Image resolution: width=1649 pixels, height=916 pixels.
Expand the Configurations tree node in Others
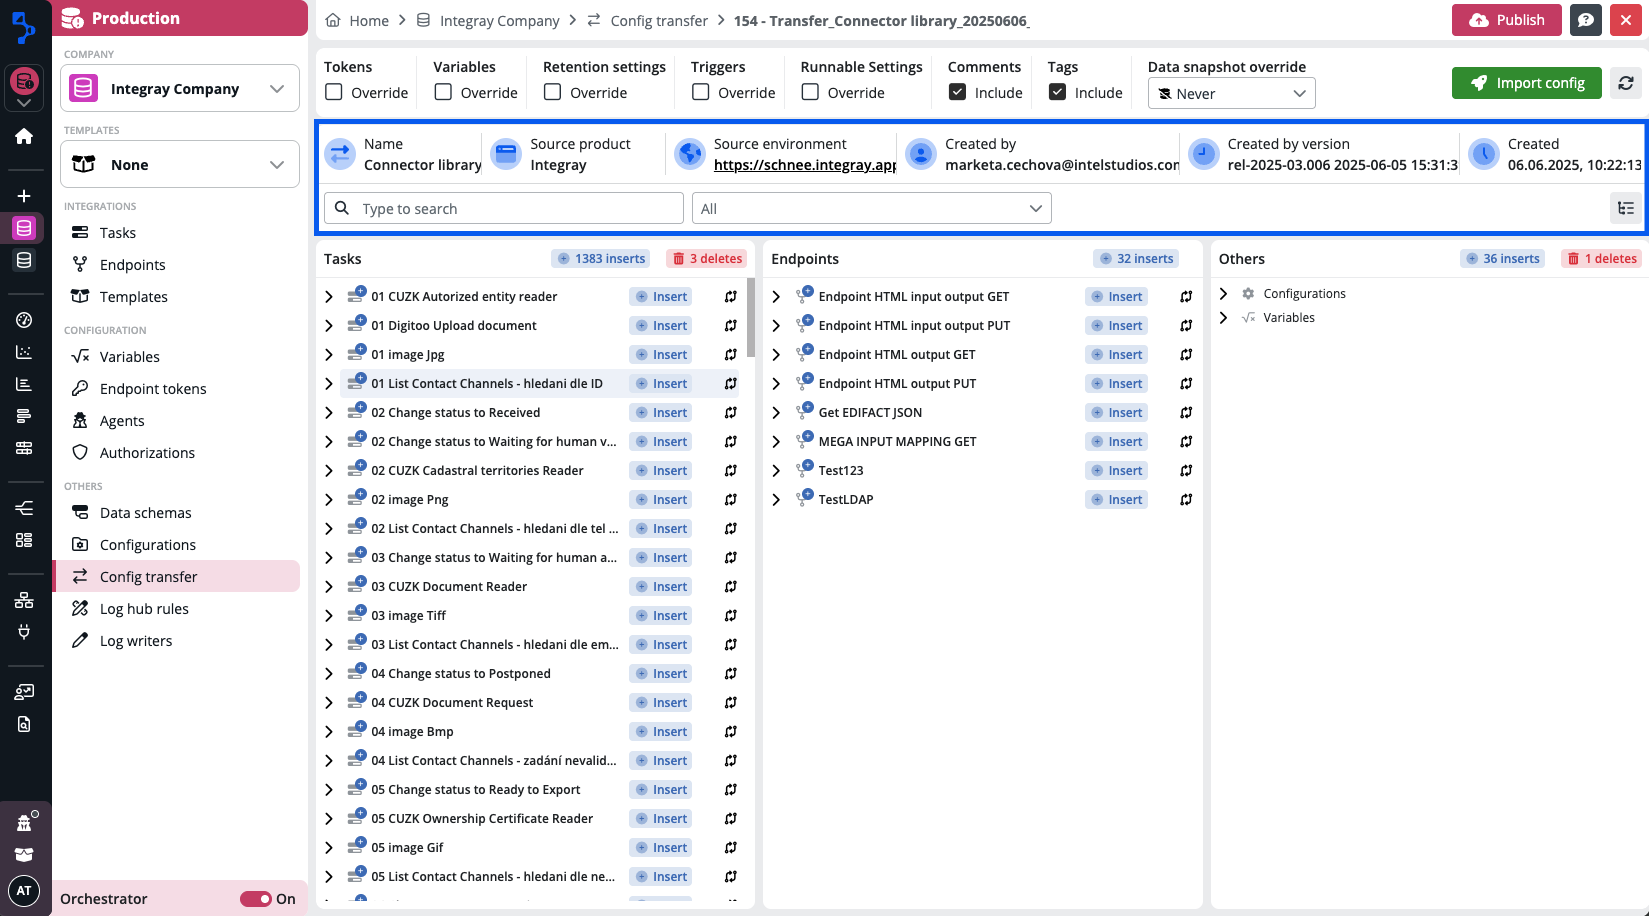coord(1224,294)
